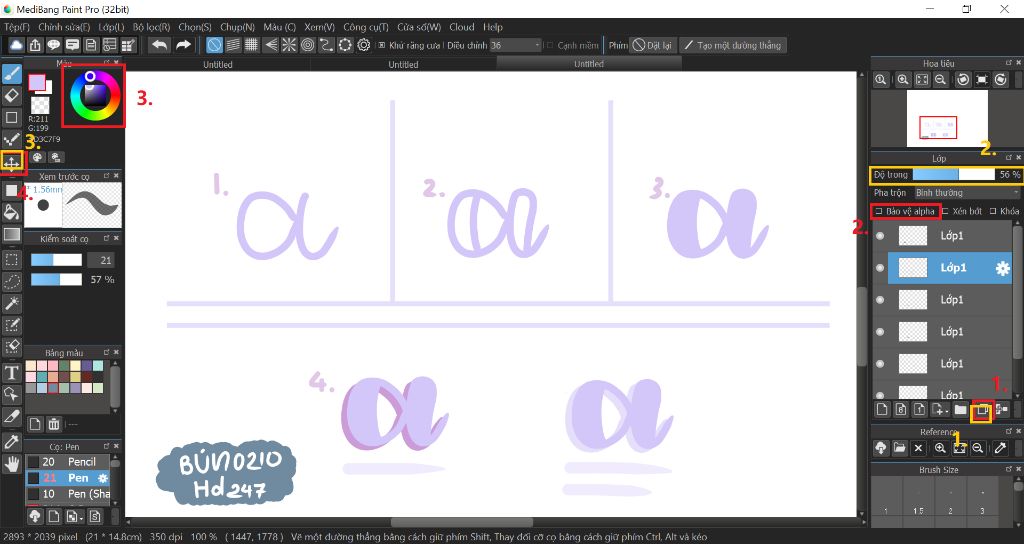Close the Bảng màu panel
This screenshot has width=1024, height=544.
116,352
